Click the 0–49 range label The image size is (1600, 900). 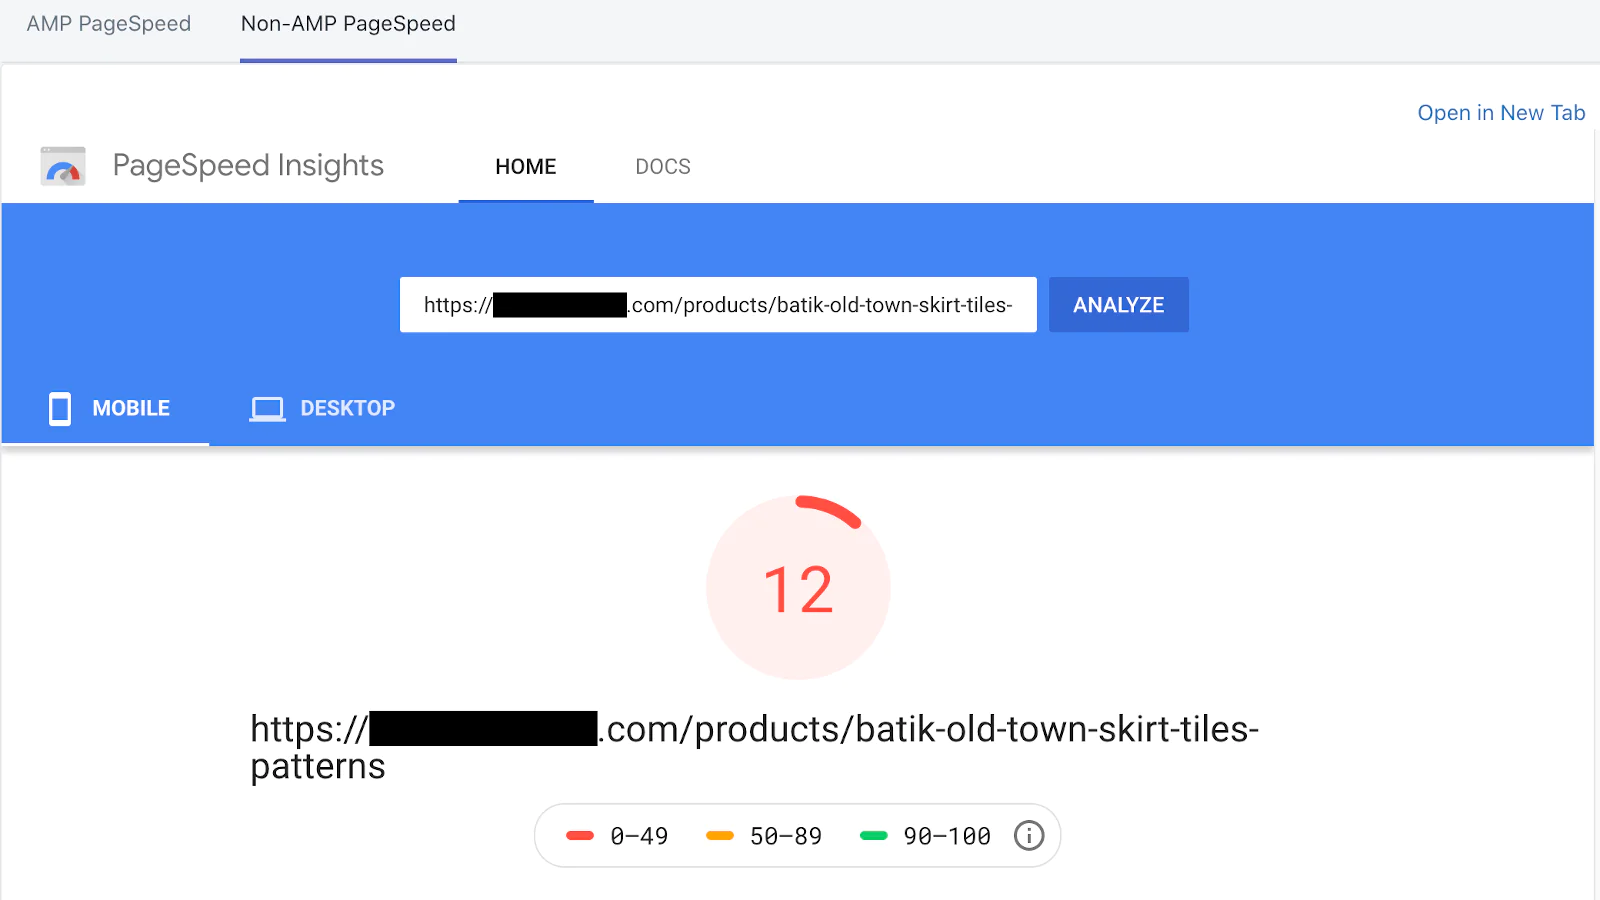(x=639, y=836)
